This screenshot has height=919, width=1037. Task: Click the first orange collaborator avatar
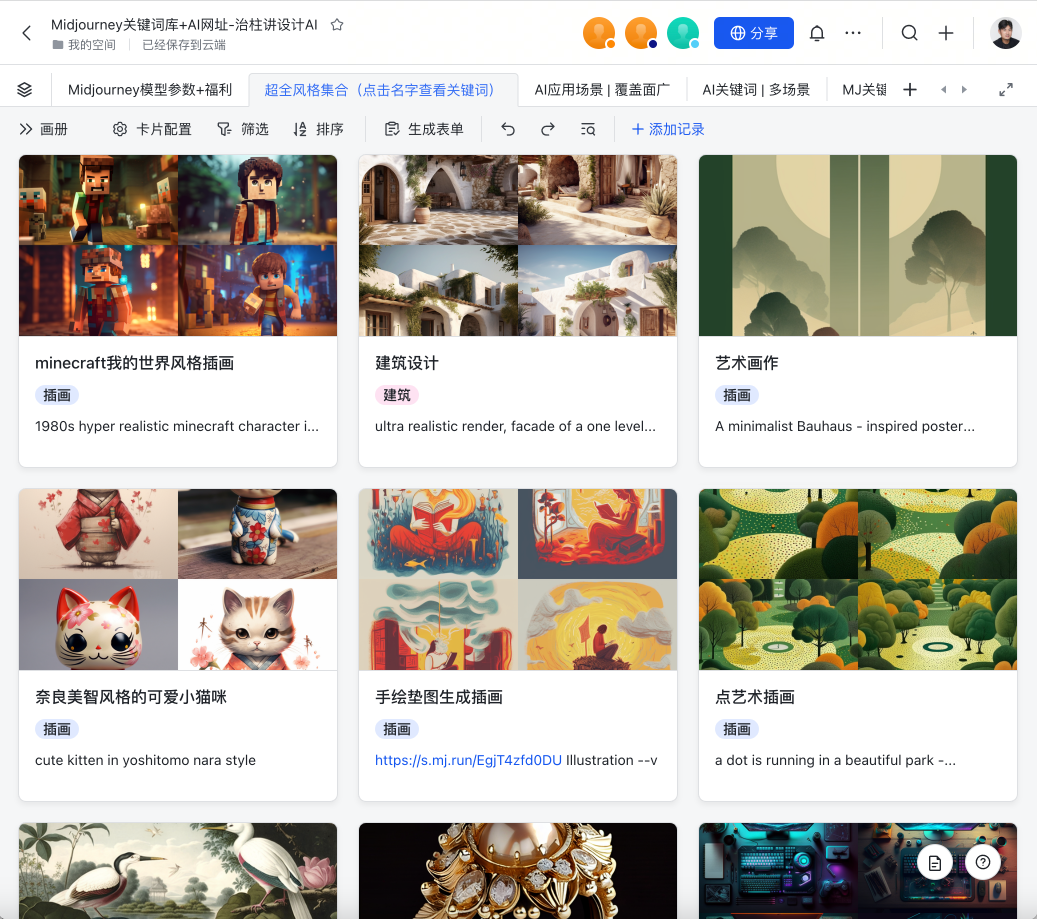(x=599, y=33)
